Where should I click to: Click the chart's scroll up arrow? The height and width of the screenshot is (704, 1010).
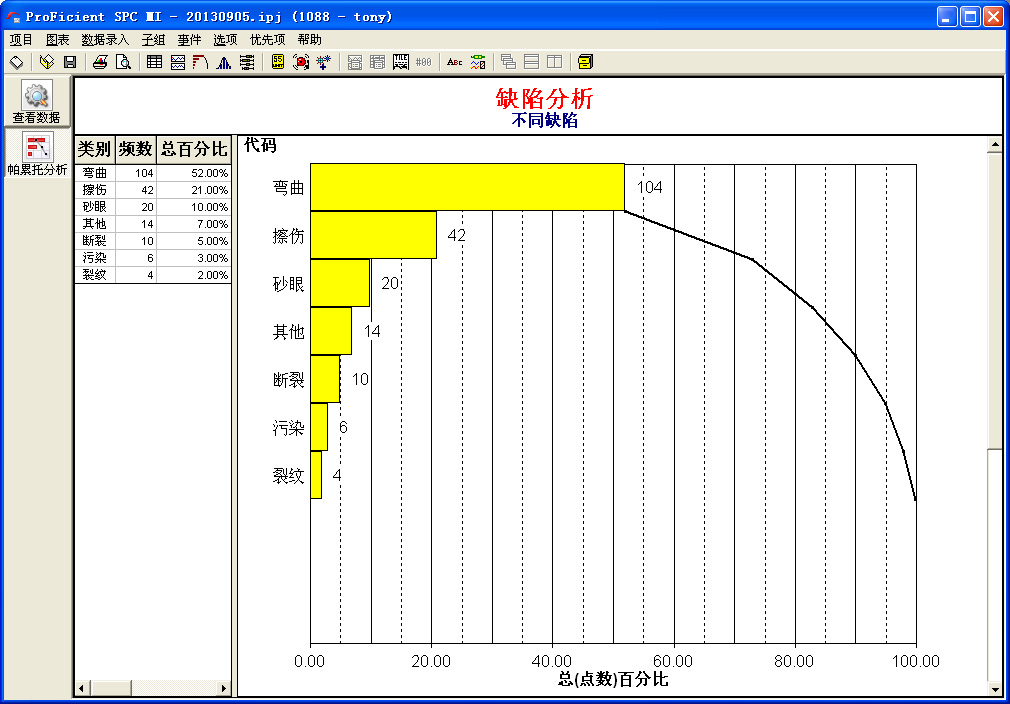(x=995, y=145)
